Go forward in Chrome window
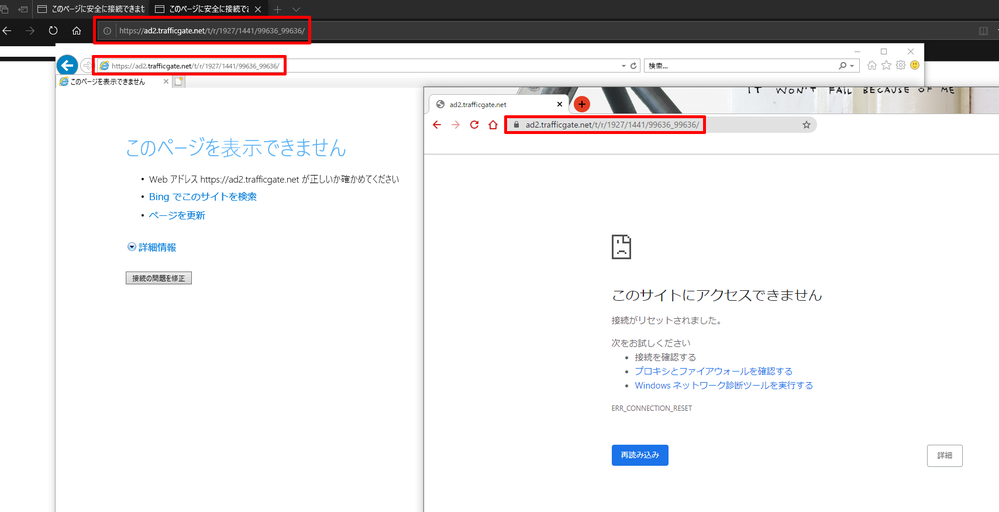Screen dimensions: 999x512 click(455, 125)
